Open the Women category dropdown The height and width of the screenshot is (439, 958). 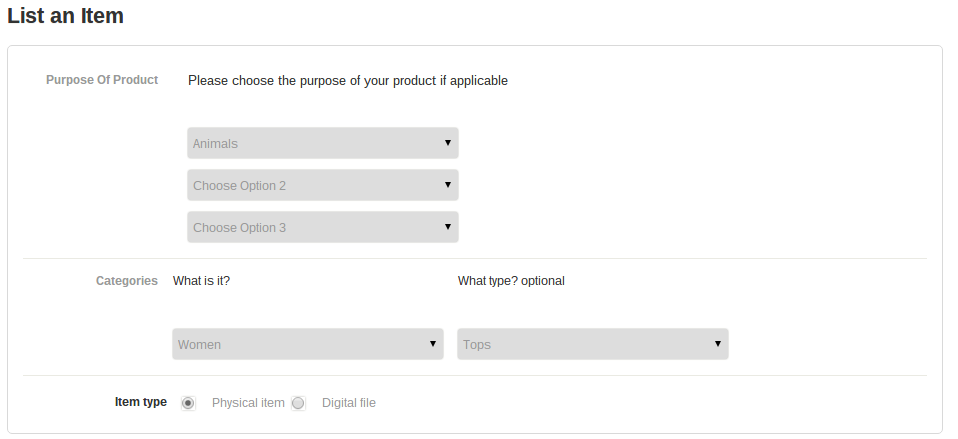coord(307,344)
